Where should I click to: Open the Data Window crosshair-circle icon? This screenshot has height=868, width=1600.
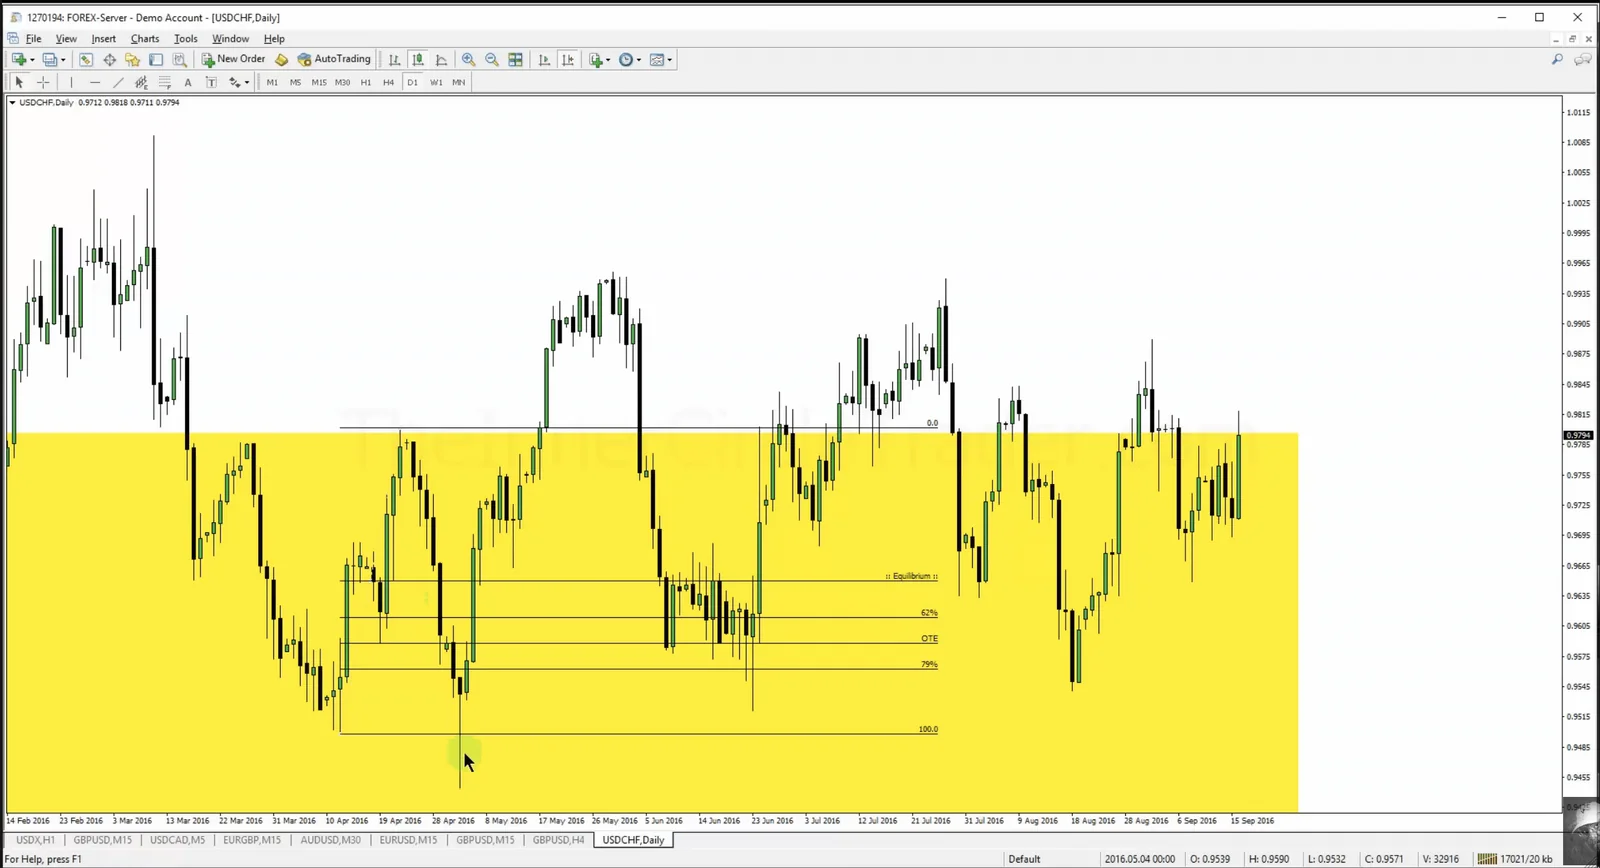pyautogui.click(x=109, y=60)
